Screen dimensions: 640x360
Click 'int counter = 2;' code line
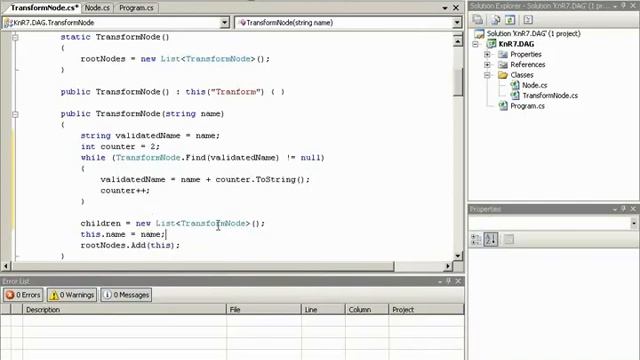120,147
